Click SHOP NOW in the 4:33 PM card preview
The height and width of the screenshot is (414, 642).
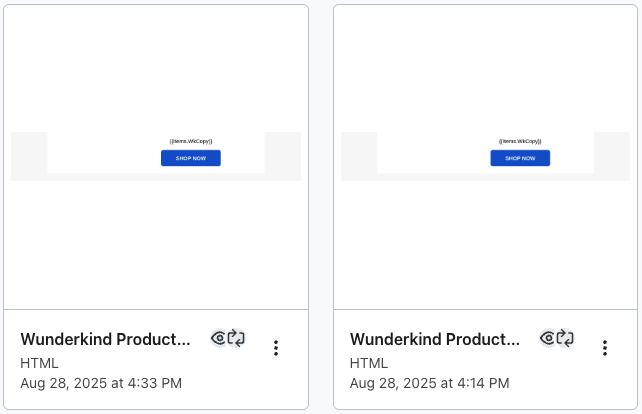coord(191,158)
